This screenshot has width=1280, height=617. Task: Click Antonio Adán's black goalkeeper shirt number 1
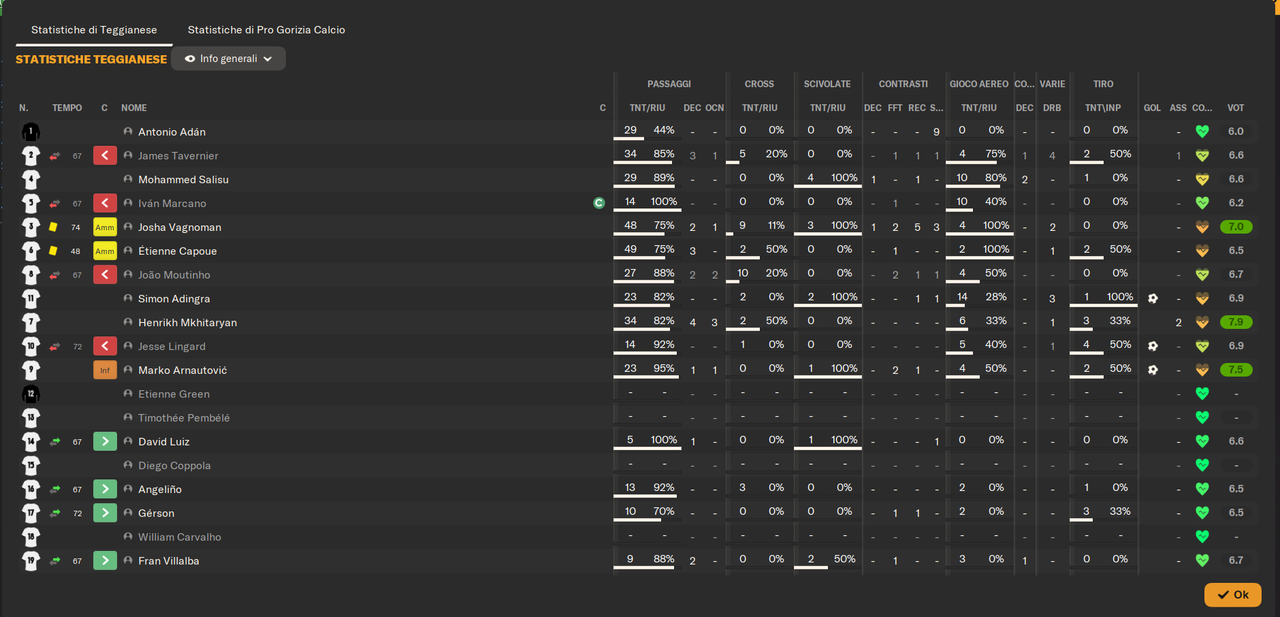(31, 131)
